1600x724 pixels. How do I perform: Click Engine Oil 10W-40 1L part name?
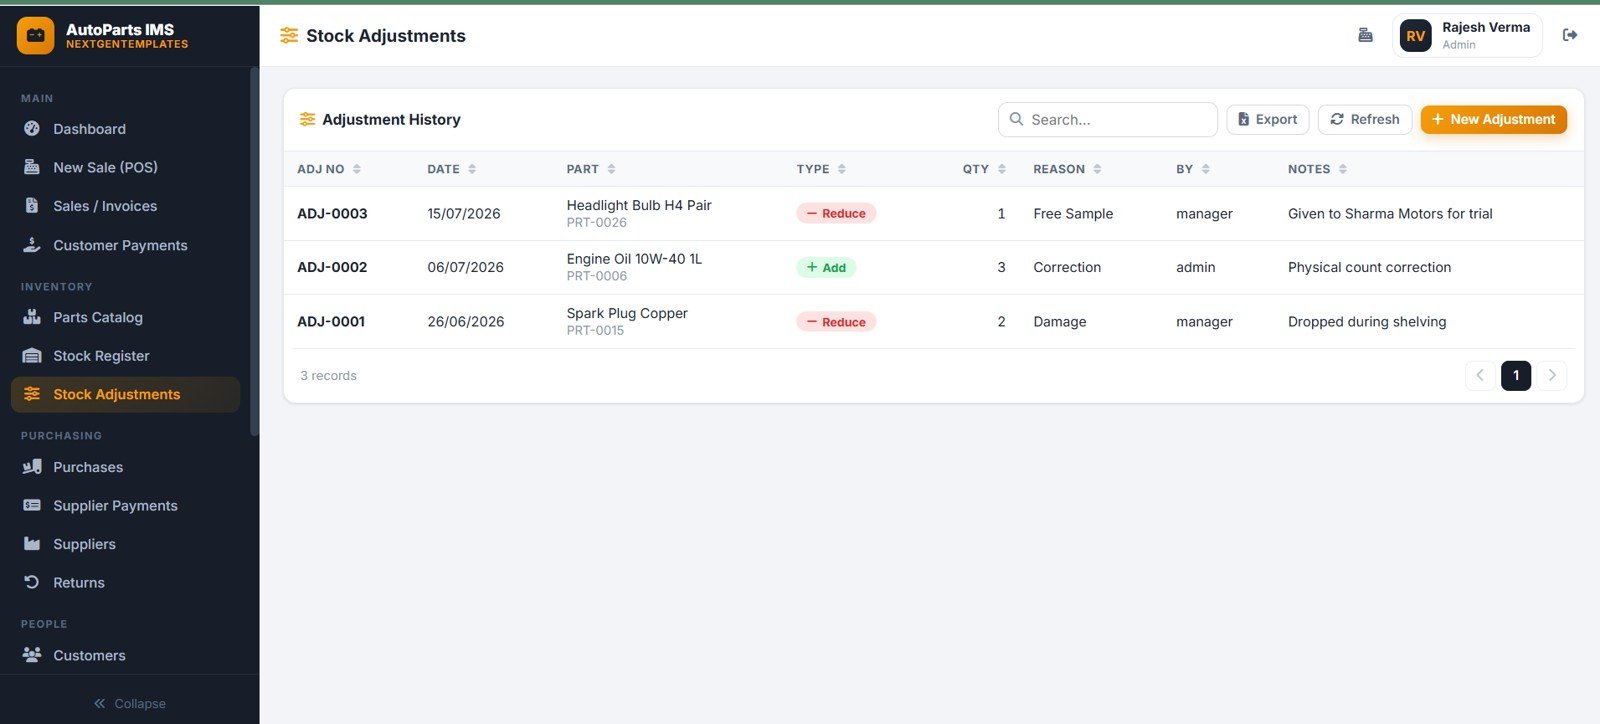[x=634, y=259]
